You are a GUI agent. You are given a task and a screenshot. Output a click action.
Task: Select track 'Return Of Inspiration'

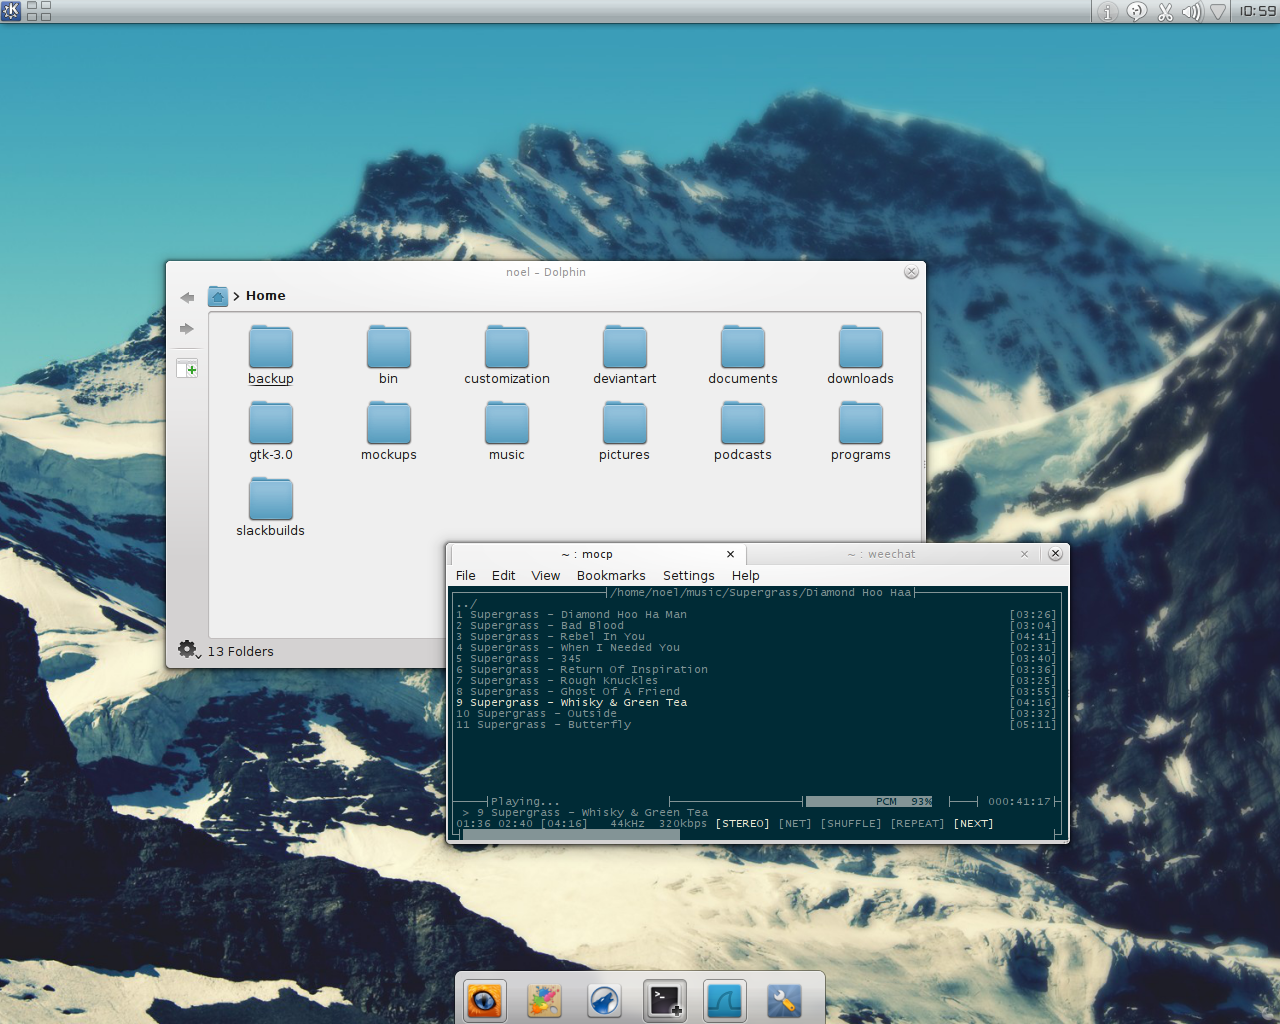[756, 670]
